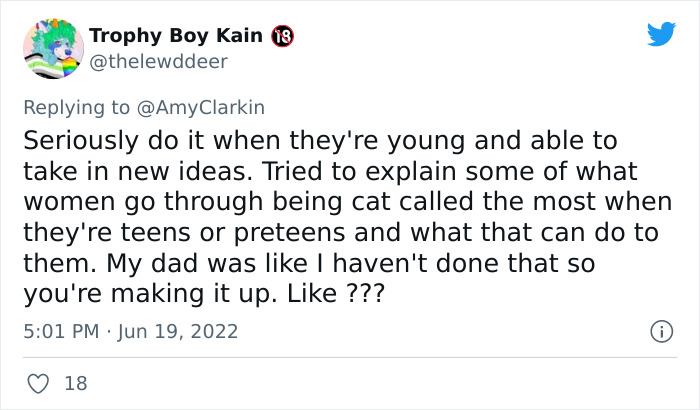Click the Twitter bird logo
Image resolution: width=700 pixels, height=410 pixels.
[x=660, y=34]
